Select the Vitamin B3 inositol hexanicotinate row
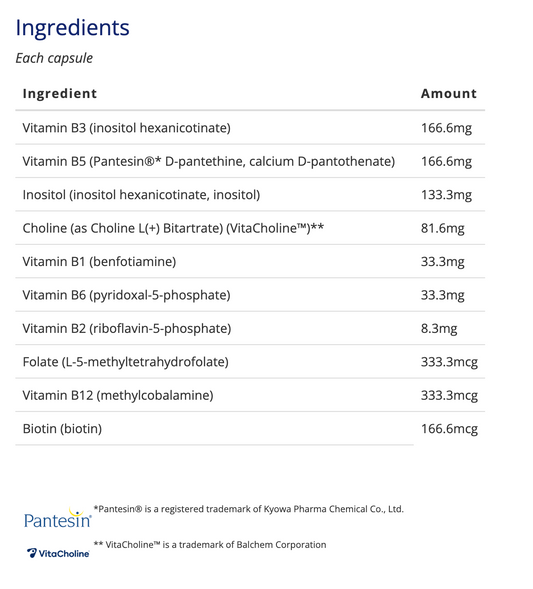Viewport: 533px width, 589px height. (x=250, y=128)
